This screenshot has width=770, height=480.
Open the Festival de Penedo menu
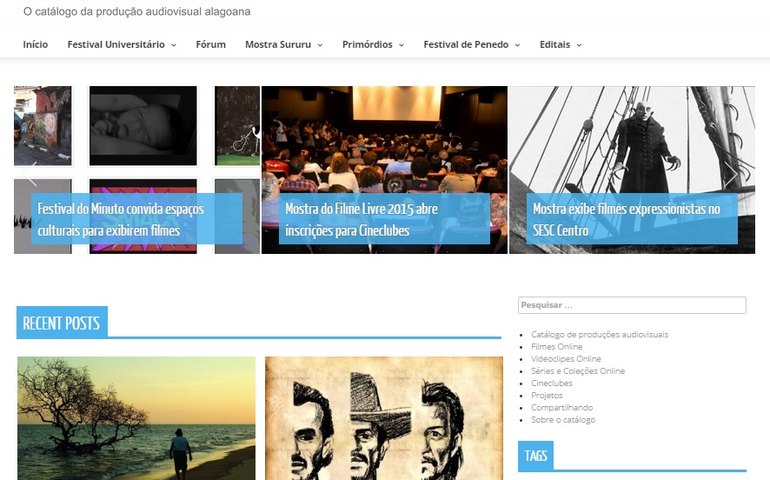tap(466, 45)
